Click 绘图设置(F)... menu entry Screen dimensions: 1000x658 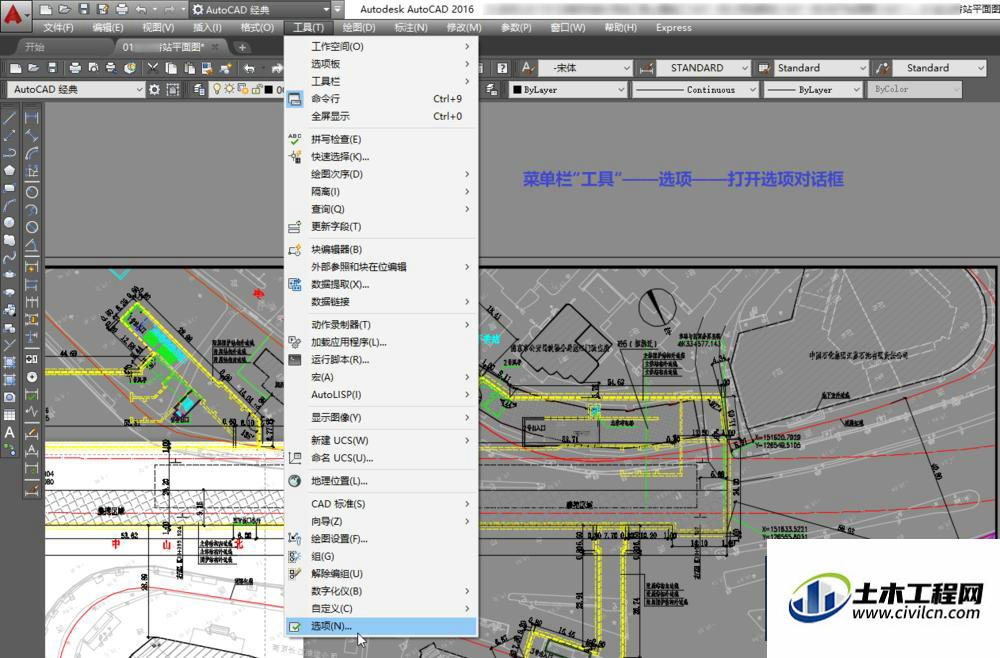pos(381,539)
